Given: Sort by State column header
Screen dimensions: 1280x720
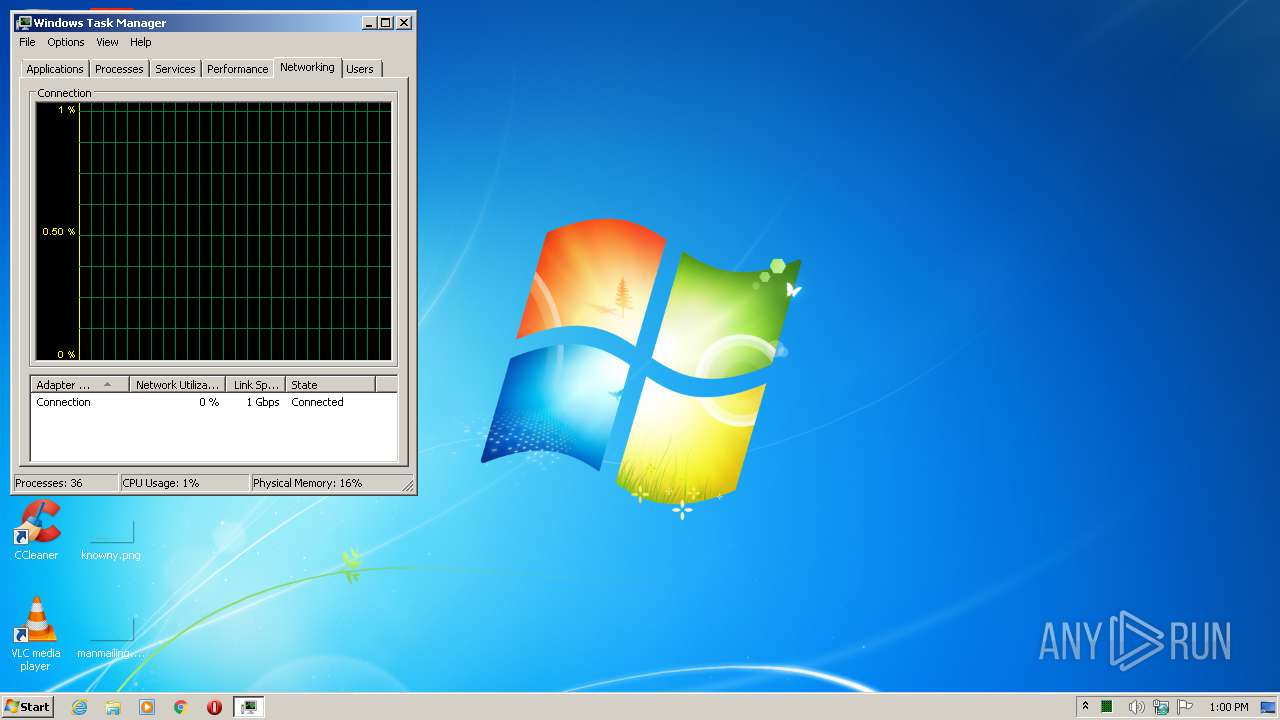Looking at the screenshot, I should coord(330,384).
